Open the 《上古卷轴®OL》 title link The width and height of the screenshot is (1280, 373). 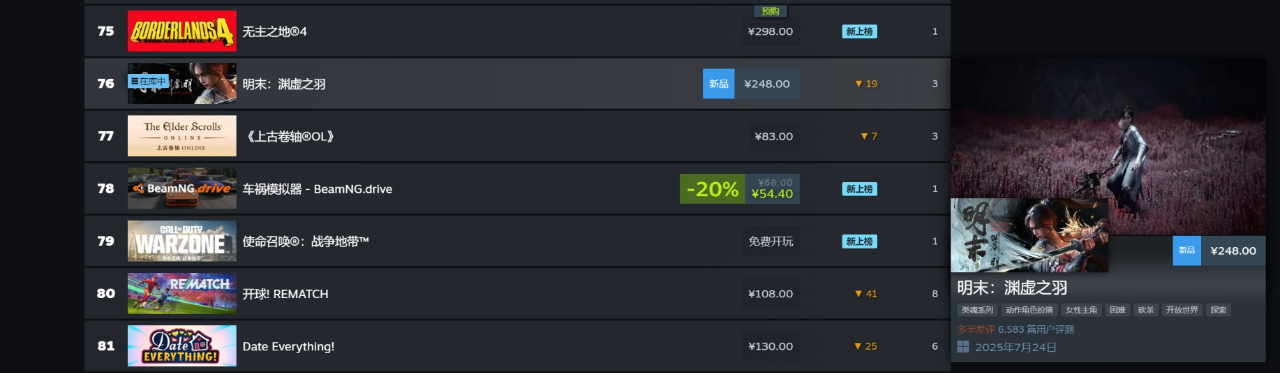[288, 136]
